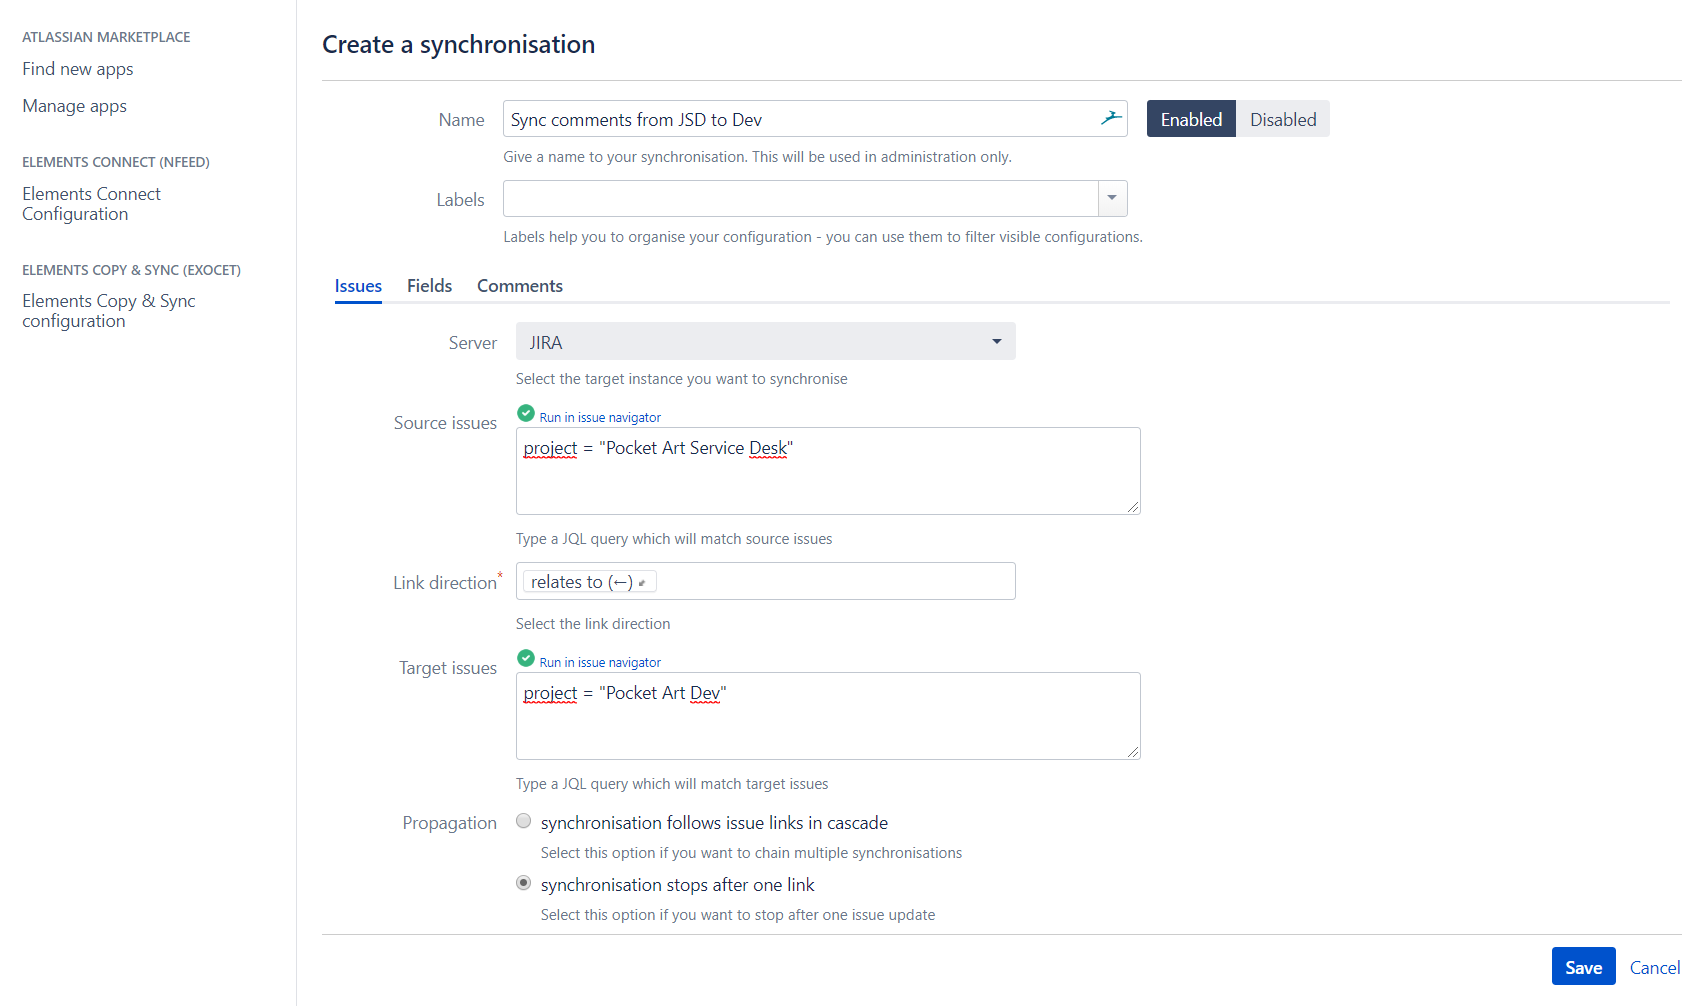Viewport: 1707px width, 1007px height.
Task: Click the Elements logo icon inside the Name field
Action: (1110, 117)
